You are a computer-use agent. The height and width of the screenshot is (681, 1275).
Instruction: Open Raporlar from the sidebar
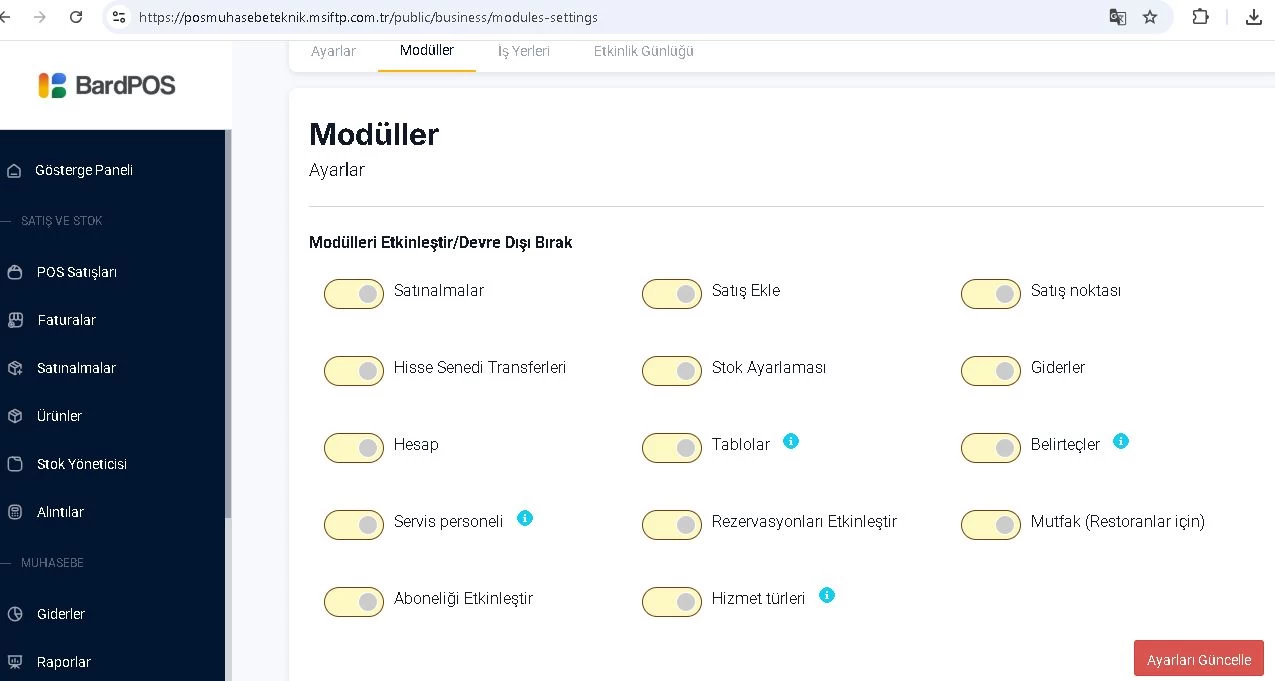pos(63,662)
